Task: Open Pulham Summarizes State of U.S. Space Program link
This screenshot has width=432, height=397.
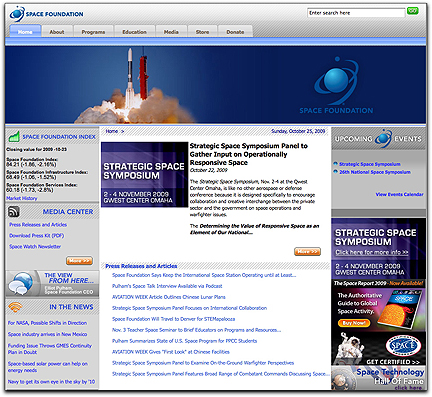Action: point(184,341)
